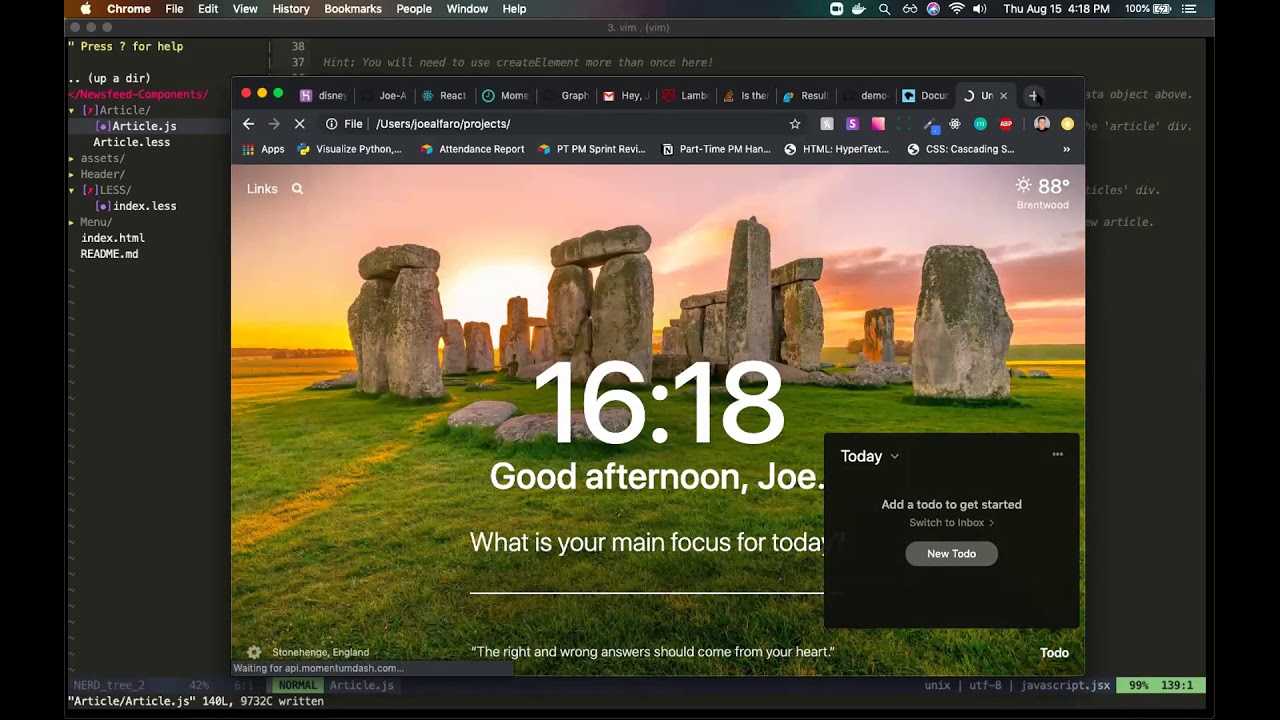Open PT PM Sprint Review bookmark
This screenshot has width=1280, height=720.
click(x=591, y=149)
